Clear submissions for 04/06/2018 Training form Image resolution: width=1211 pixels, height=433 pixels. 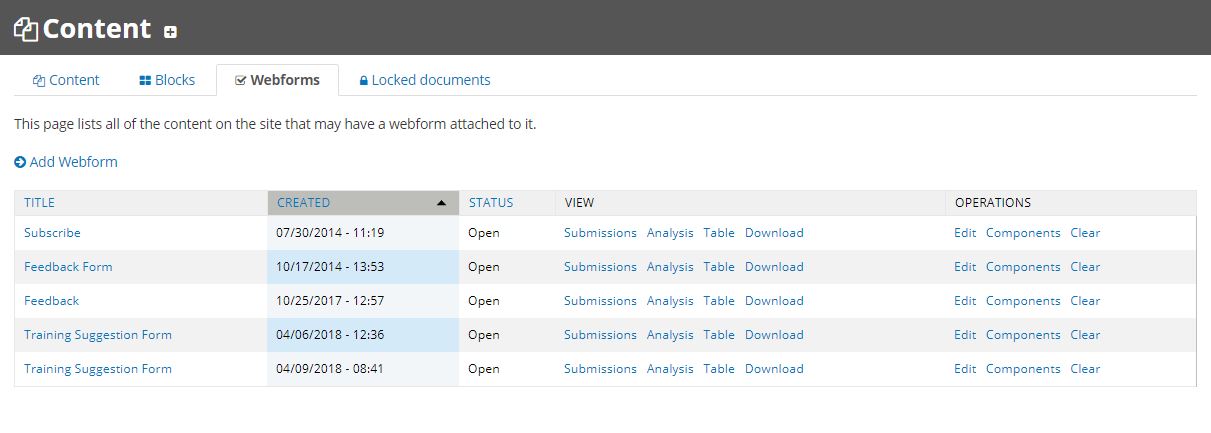[1085, 335]
